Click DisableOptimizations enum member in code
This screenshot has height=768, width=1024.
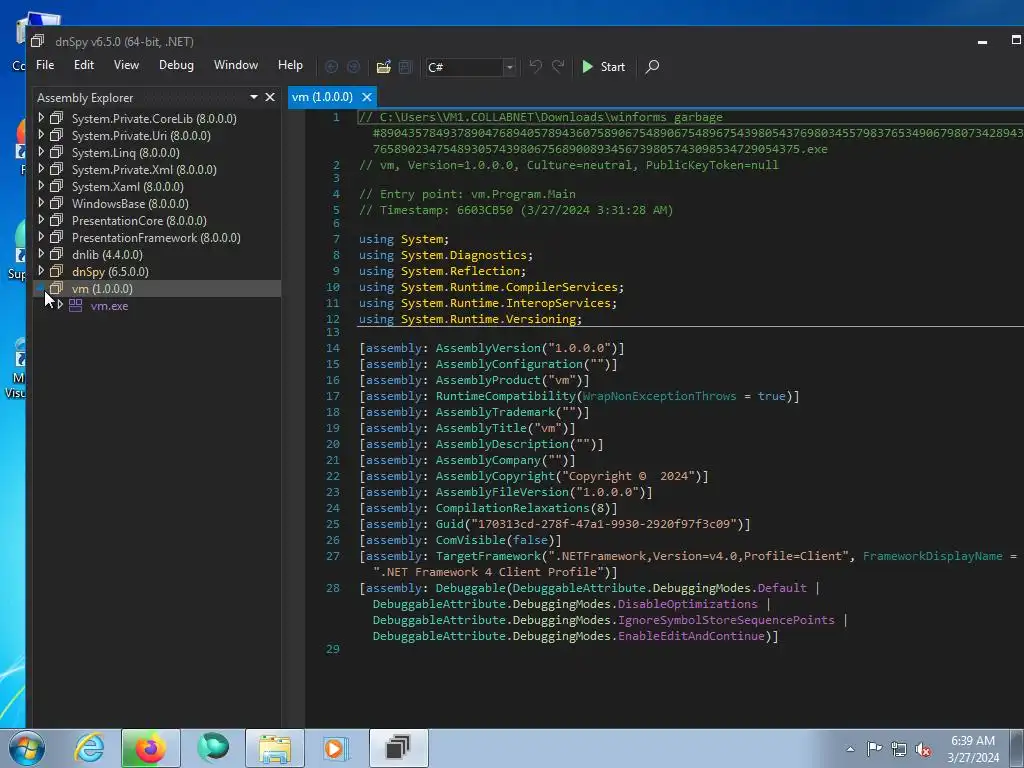pos(688,604)
